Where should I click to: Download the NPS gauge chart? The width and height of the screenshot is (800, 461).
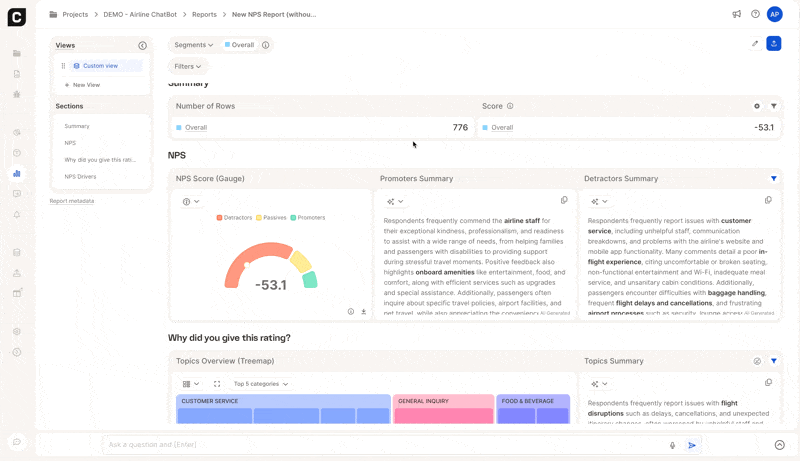tap(363, 312)
